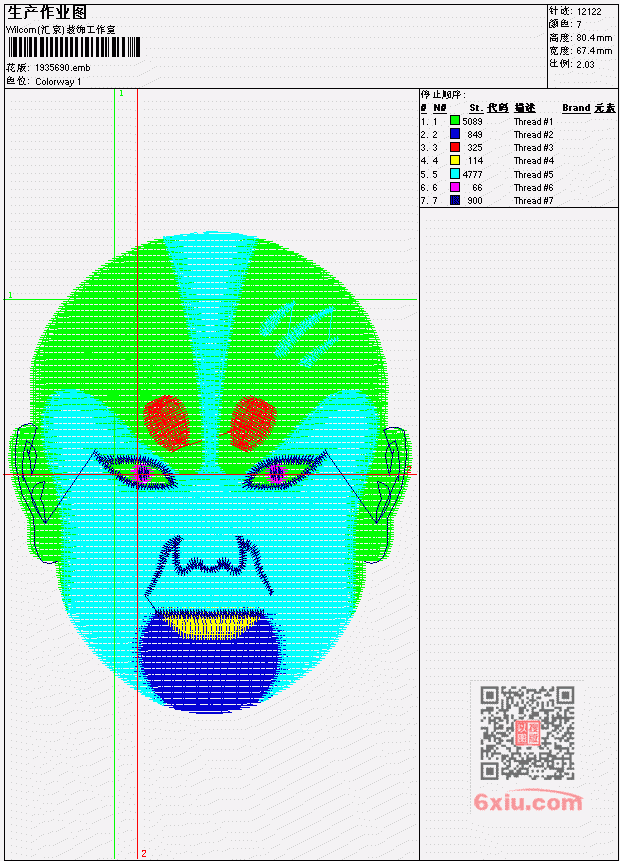Click the stitch count '4777'
Image resolution: width=620 pixels, height=861 pixels.
[472, 175]
